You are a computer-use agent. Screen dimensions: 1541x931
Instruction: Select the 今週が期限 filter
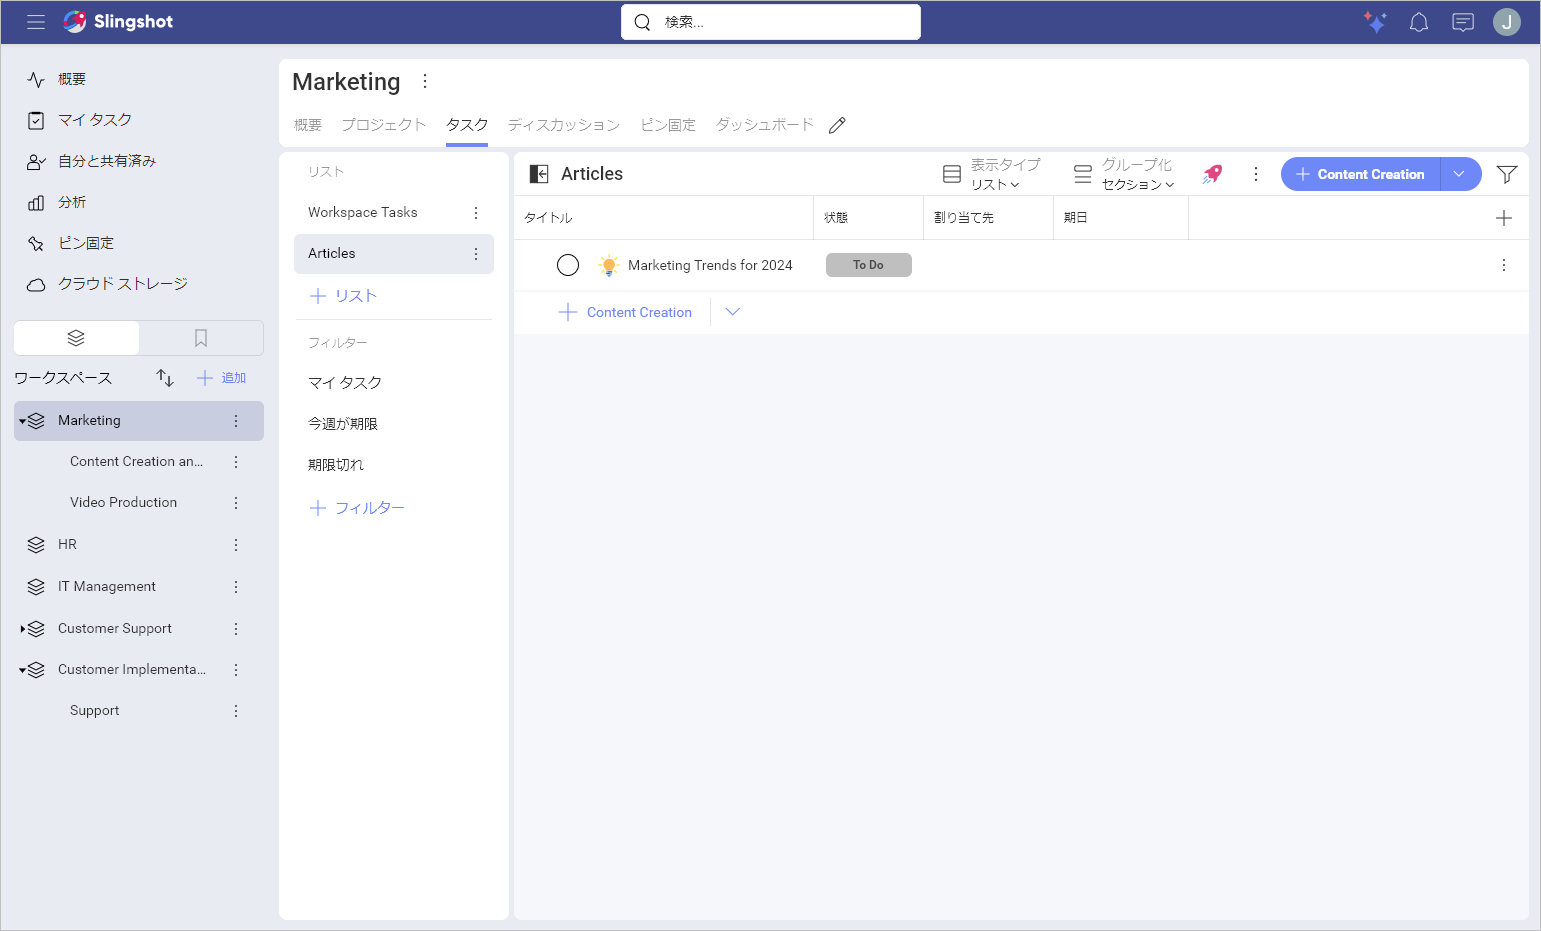coord(343,424)
